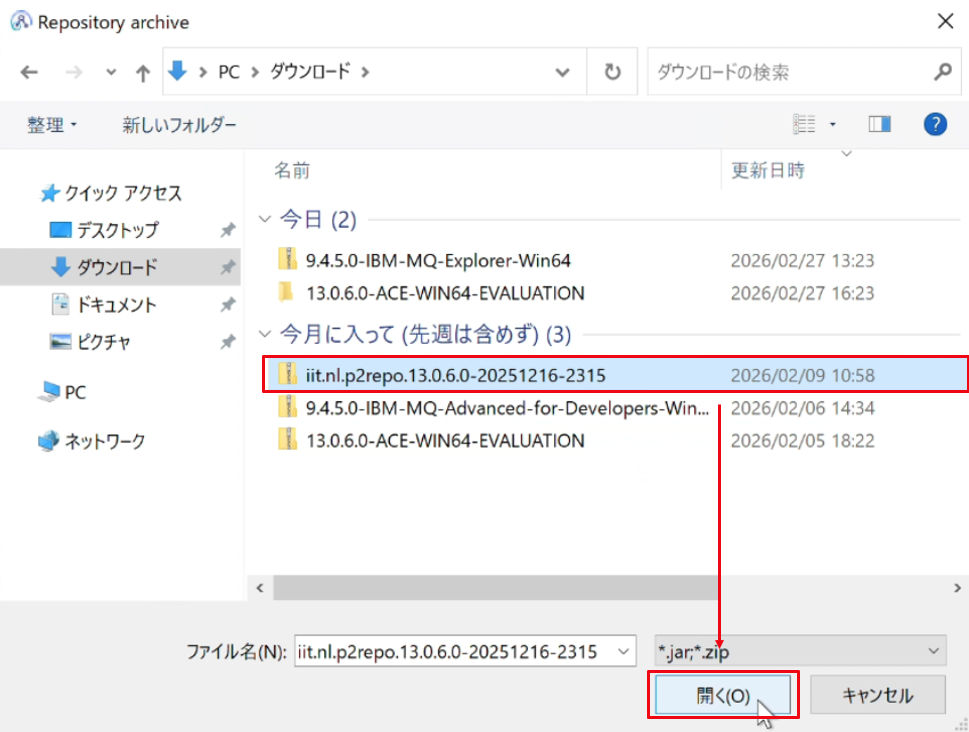Change view layout via view icon

(804, 124)
